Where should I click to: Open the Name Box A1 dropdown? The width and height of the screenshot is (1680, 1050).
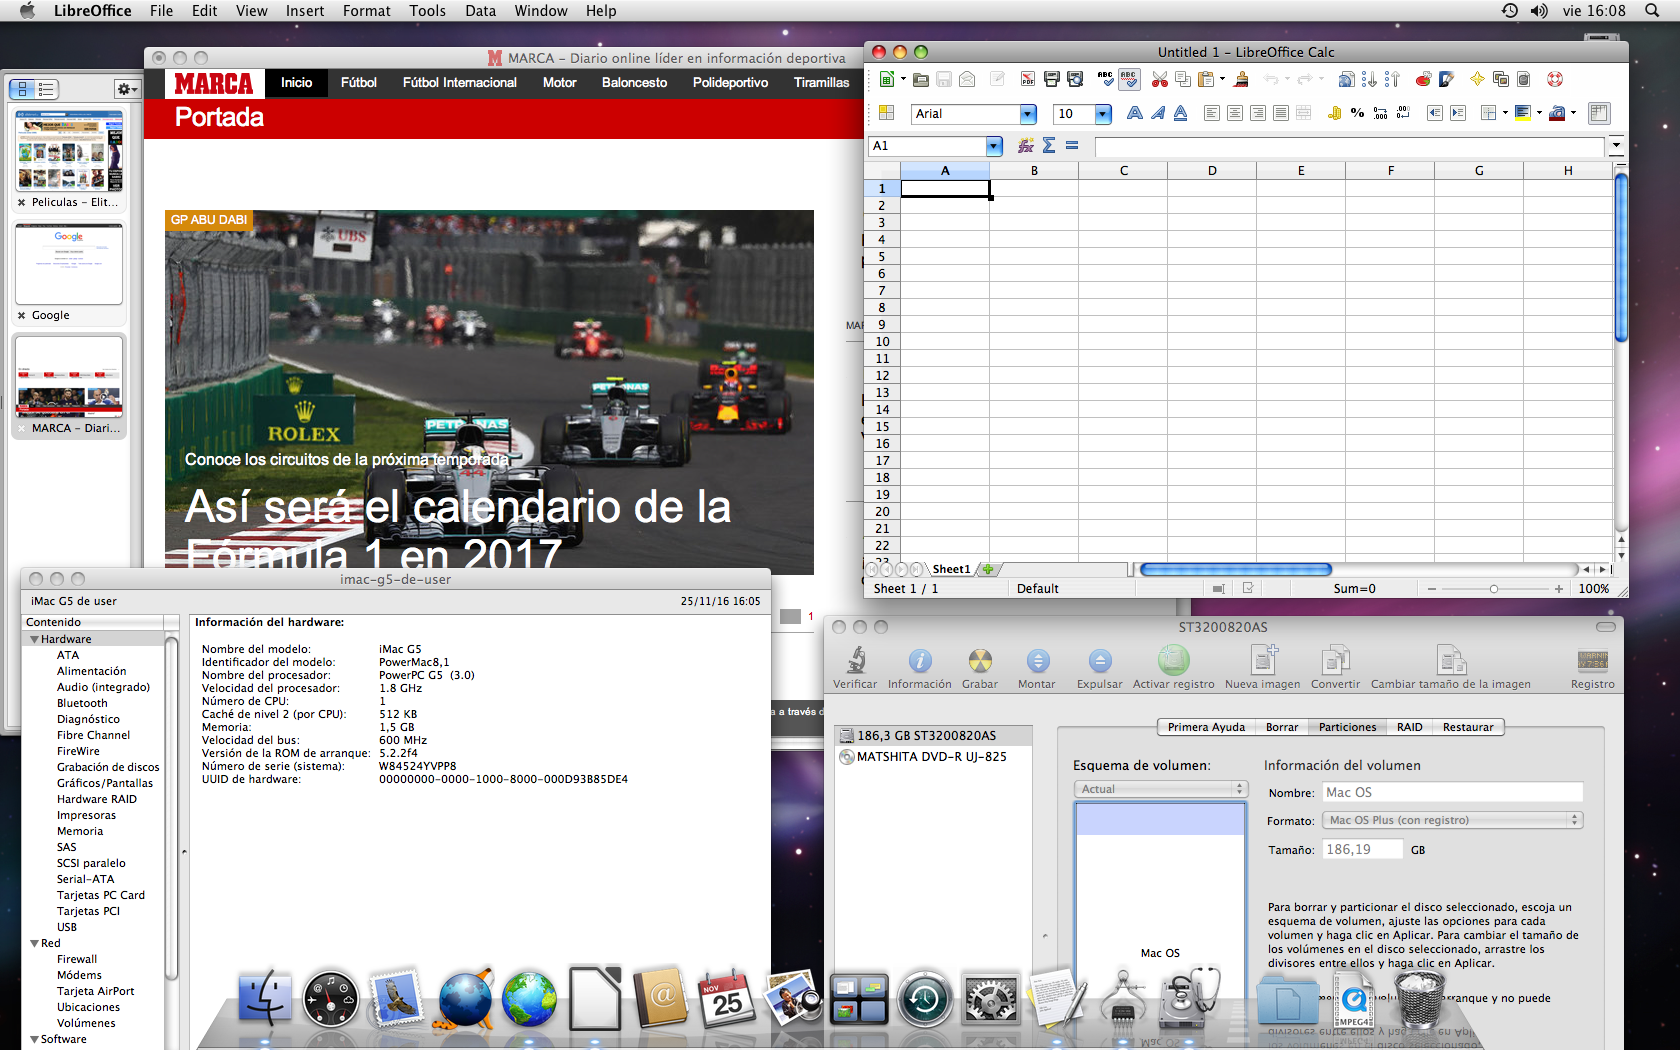click(994, 146)
